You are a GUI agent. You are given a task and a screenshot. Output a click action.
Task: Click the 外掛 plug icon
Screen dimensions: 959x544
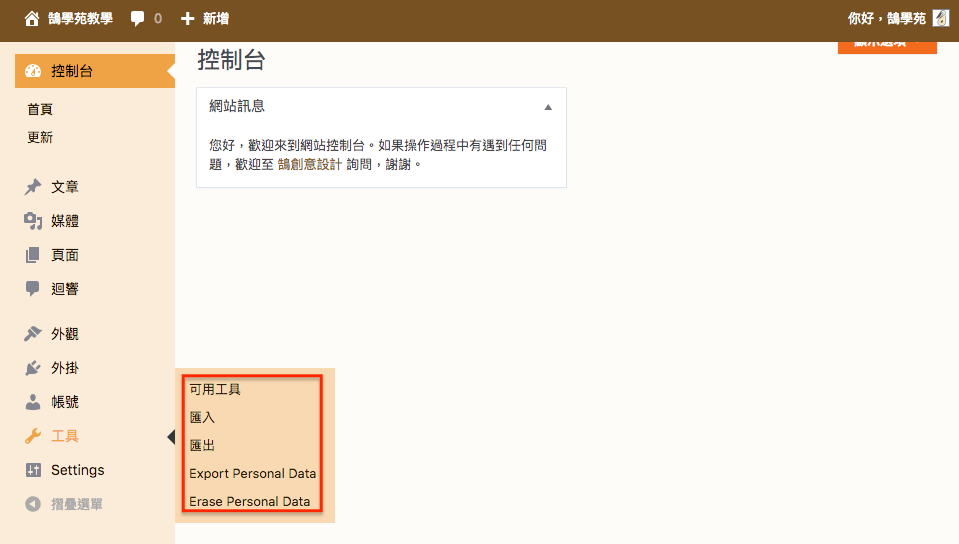[33, 368]
